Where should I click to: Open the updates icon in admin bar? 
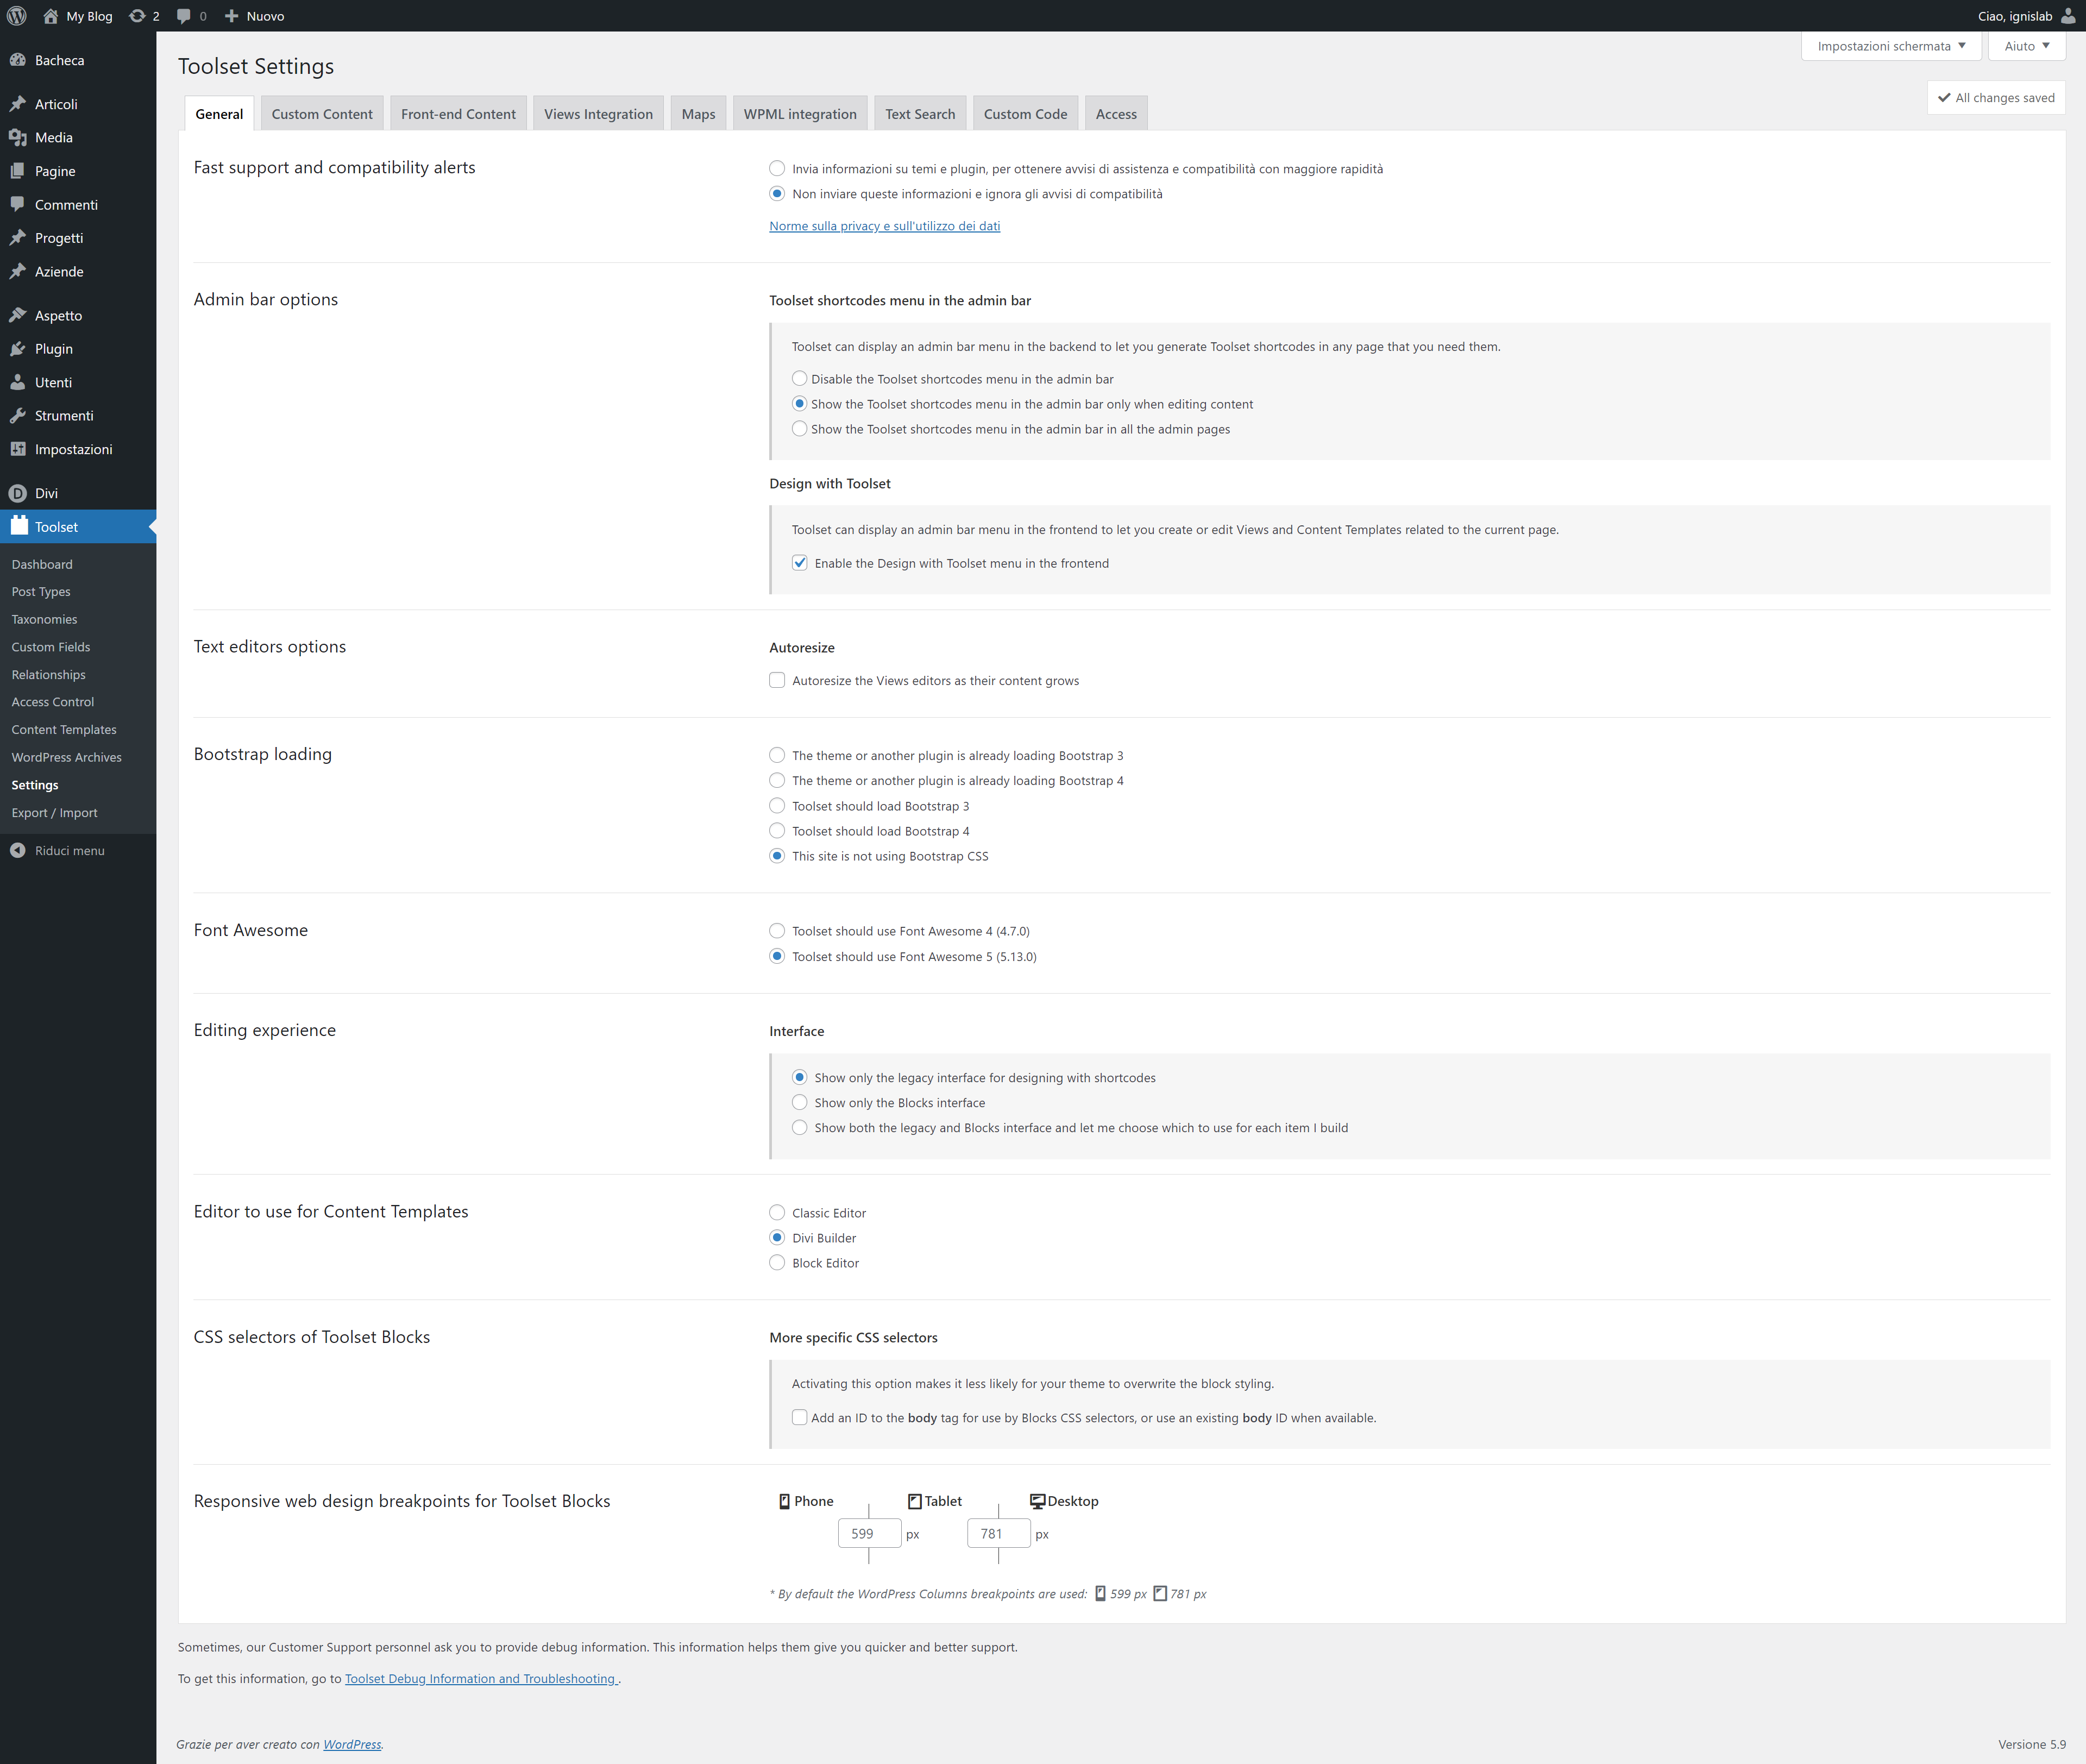coord(138,16)
